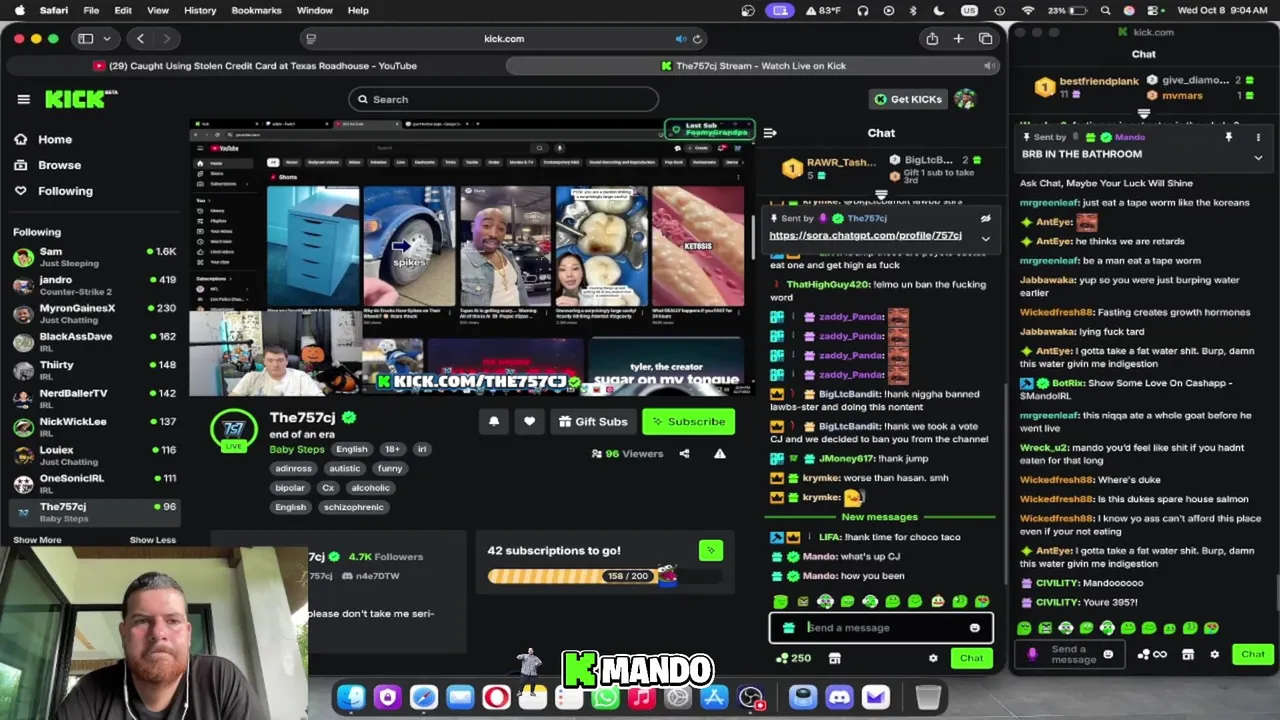Click the 250 channel points balance

(x=793, y=658)
